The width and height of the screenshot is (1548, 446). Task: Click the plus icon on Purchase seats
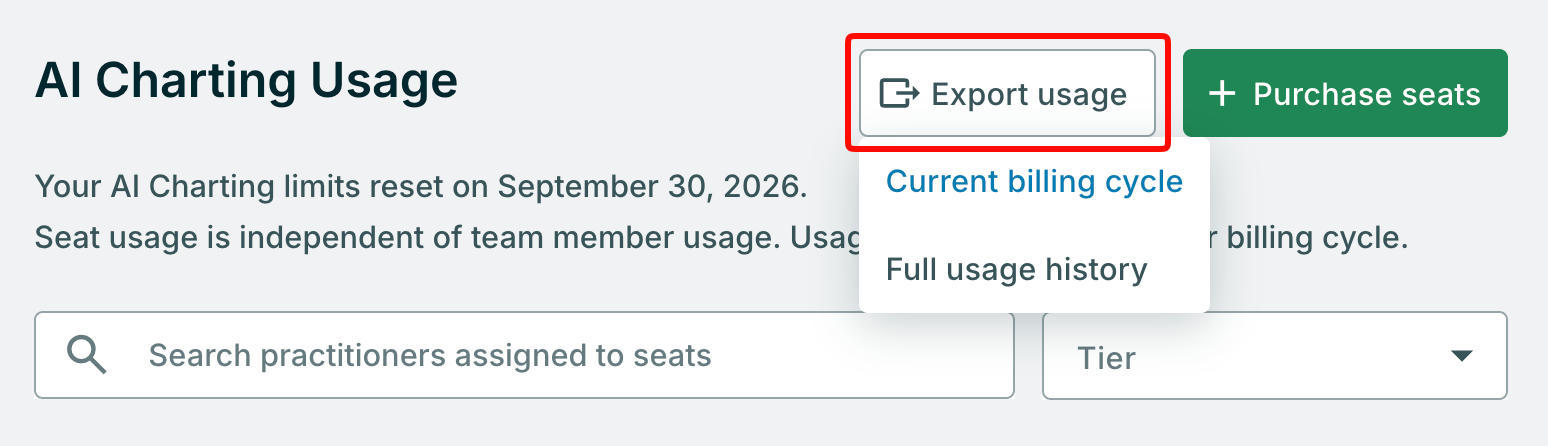pos(1222,94)
